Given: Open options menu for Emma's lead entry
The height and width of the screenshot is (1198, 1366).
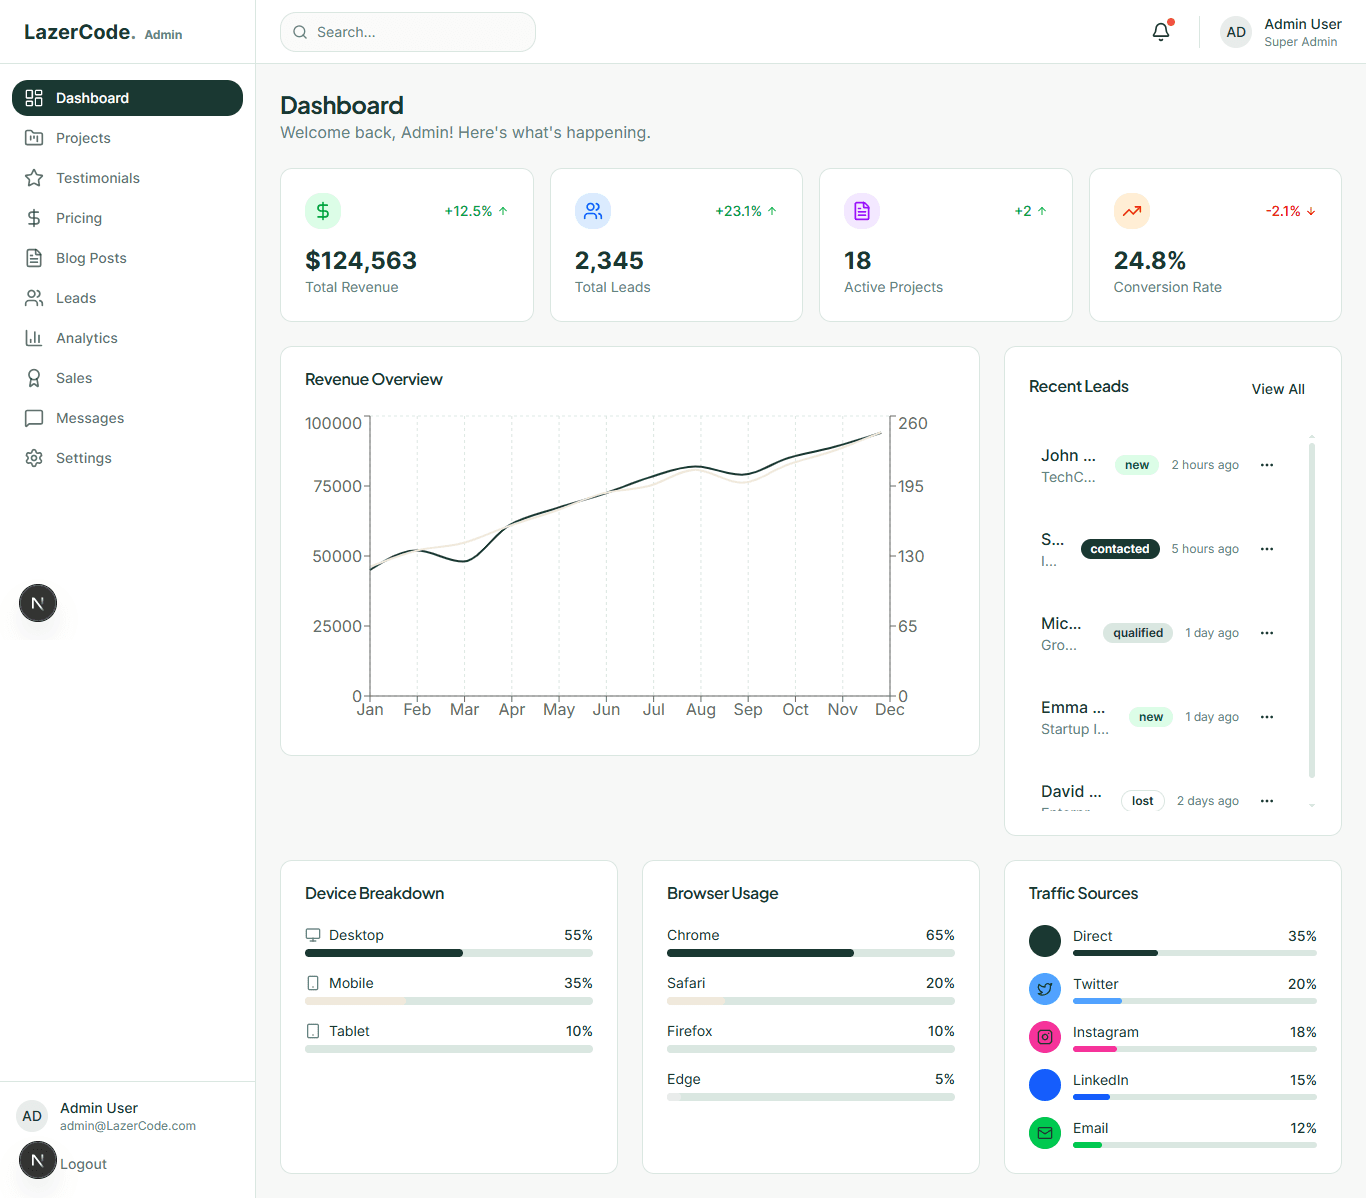Looking at the screenshot, I should tap(1267, 716).
